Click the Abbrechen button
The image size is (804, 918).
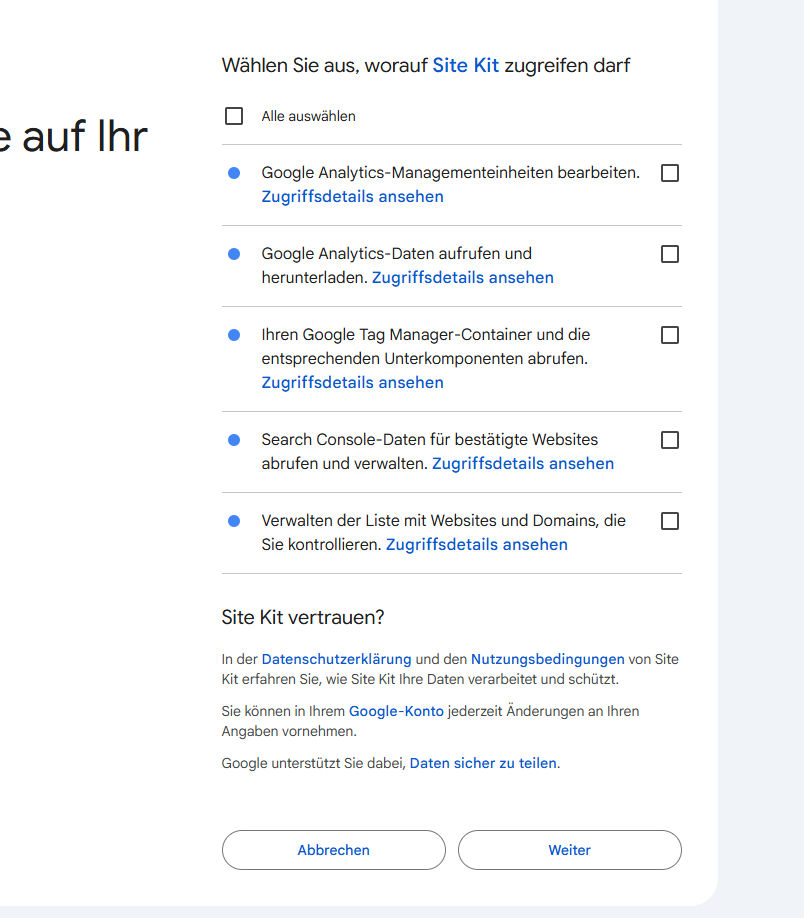pyautogui.click(x=334, y=850)
